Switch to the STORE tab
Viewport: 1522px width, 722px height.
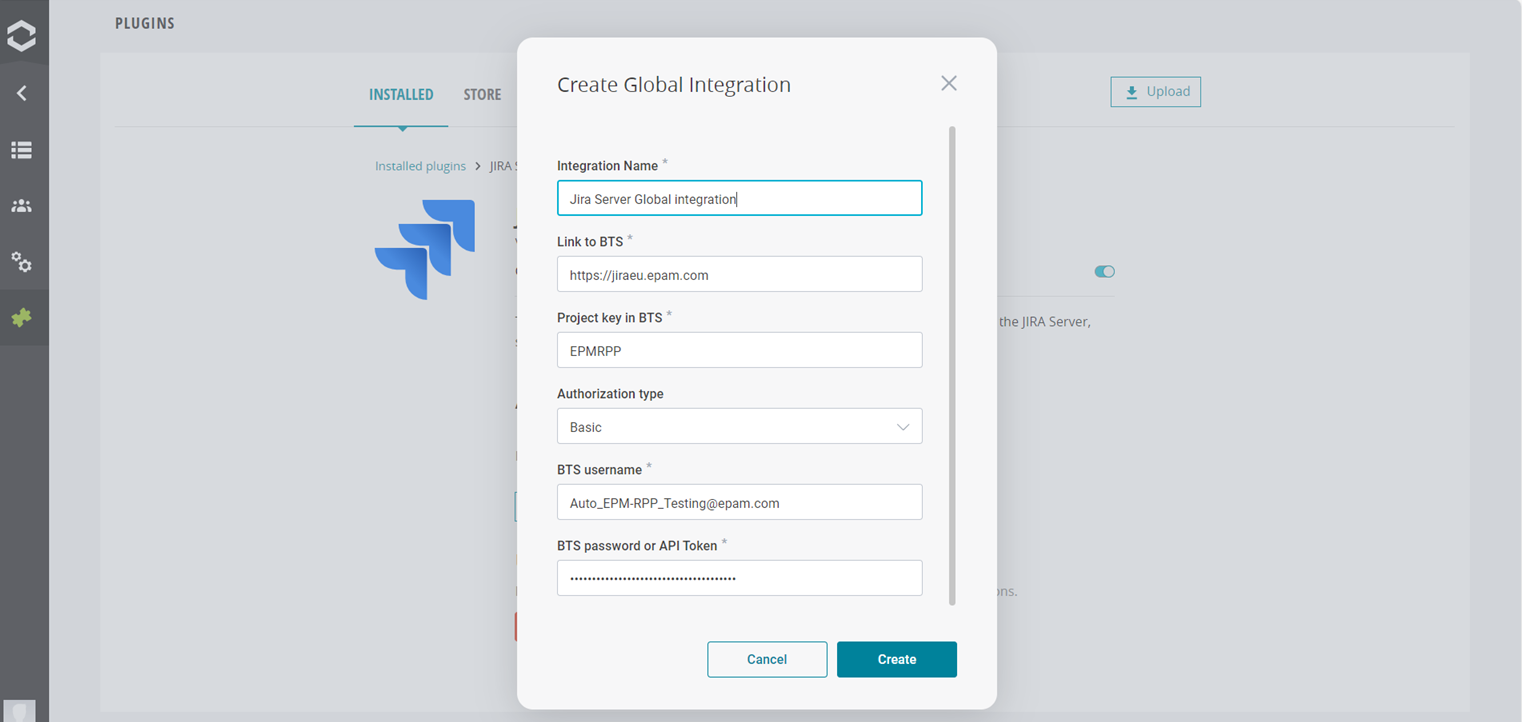[x=482, y=94]
